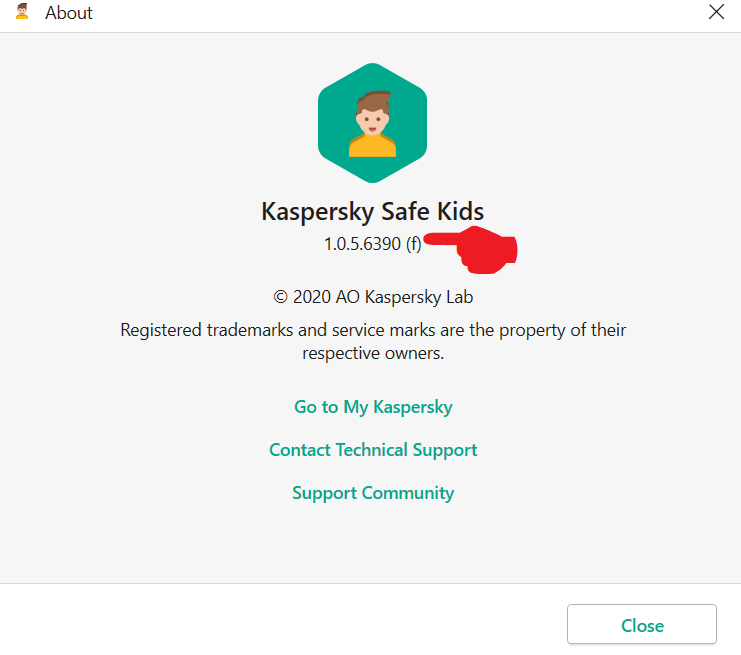Screen dimensions: 741x655
Task: Click the green hexagon Safe Kids logo
Action: click(372, 123)
